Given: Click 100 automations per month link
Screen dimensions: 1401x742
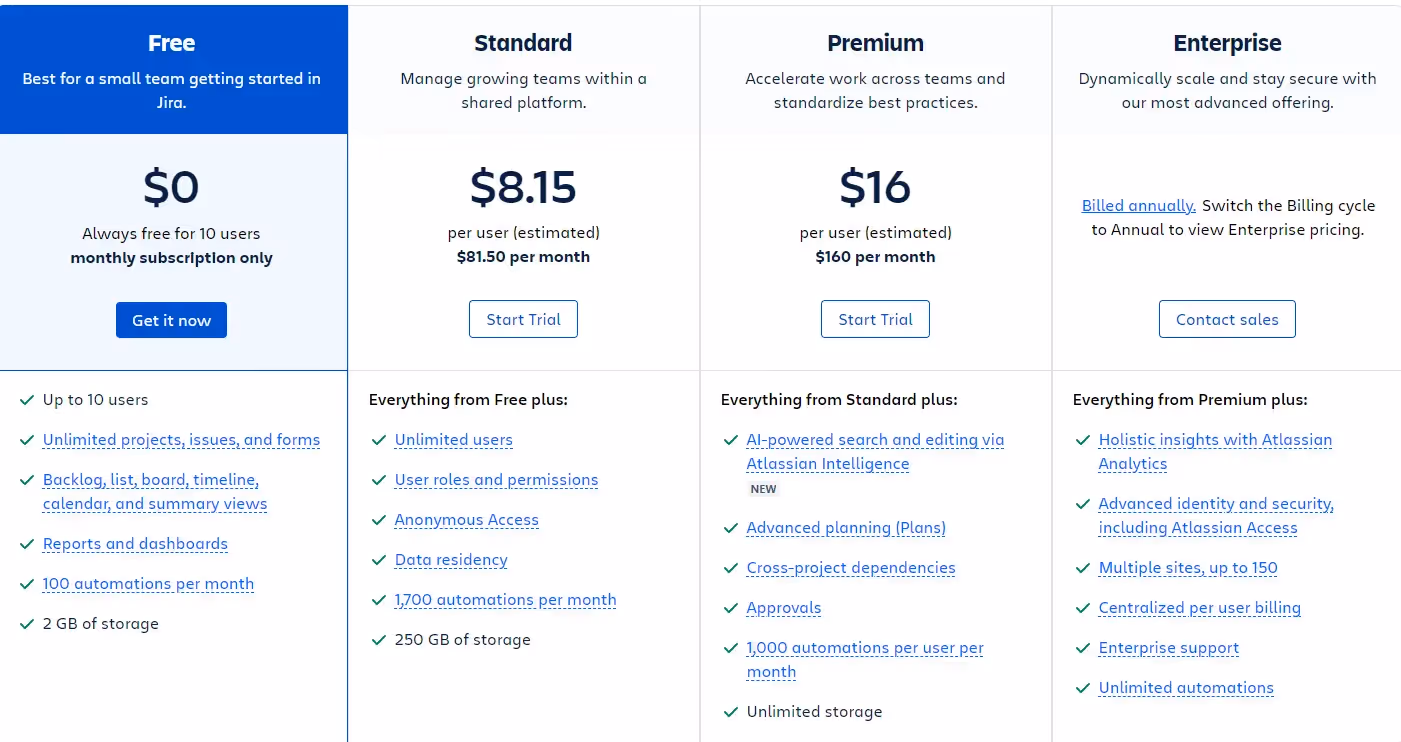Looking at the screenshot, I should (148, 583).
